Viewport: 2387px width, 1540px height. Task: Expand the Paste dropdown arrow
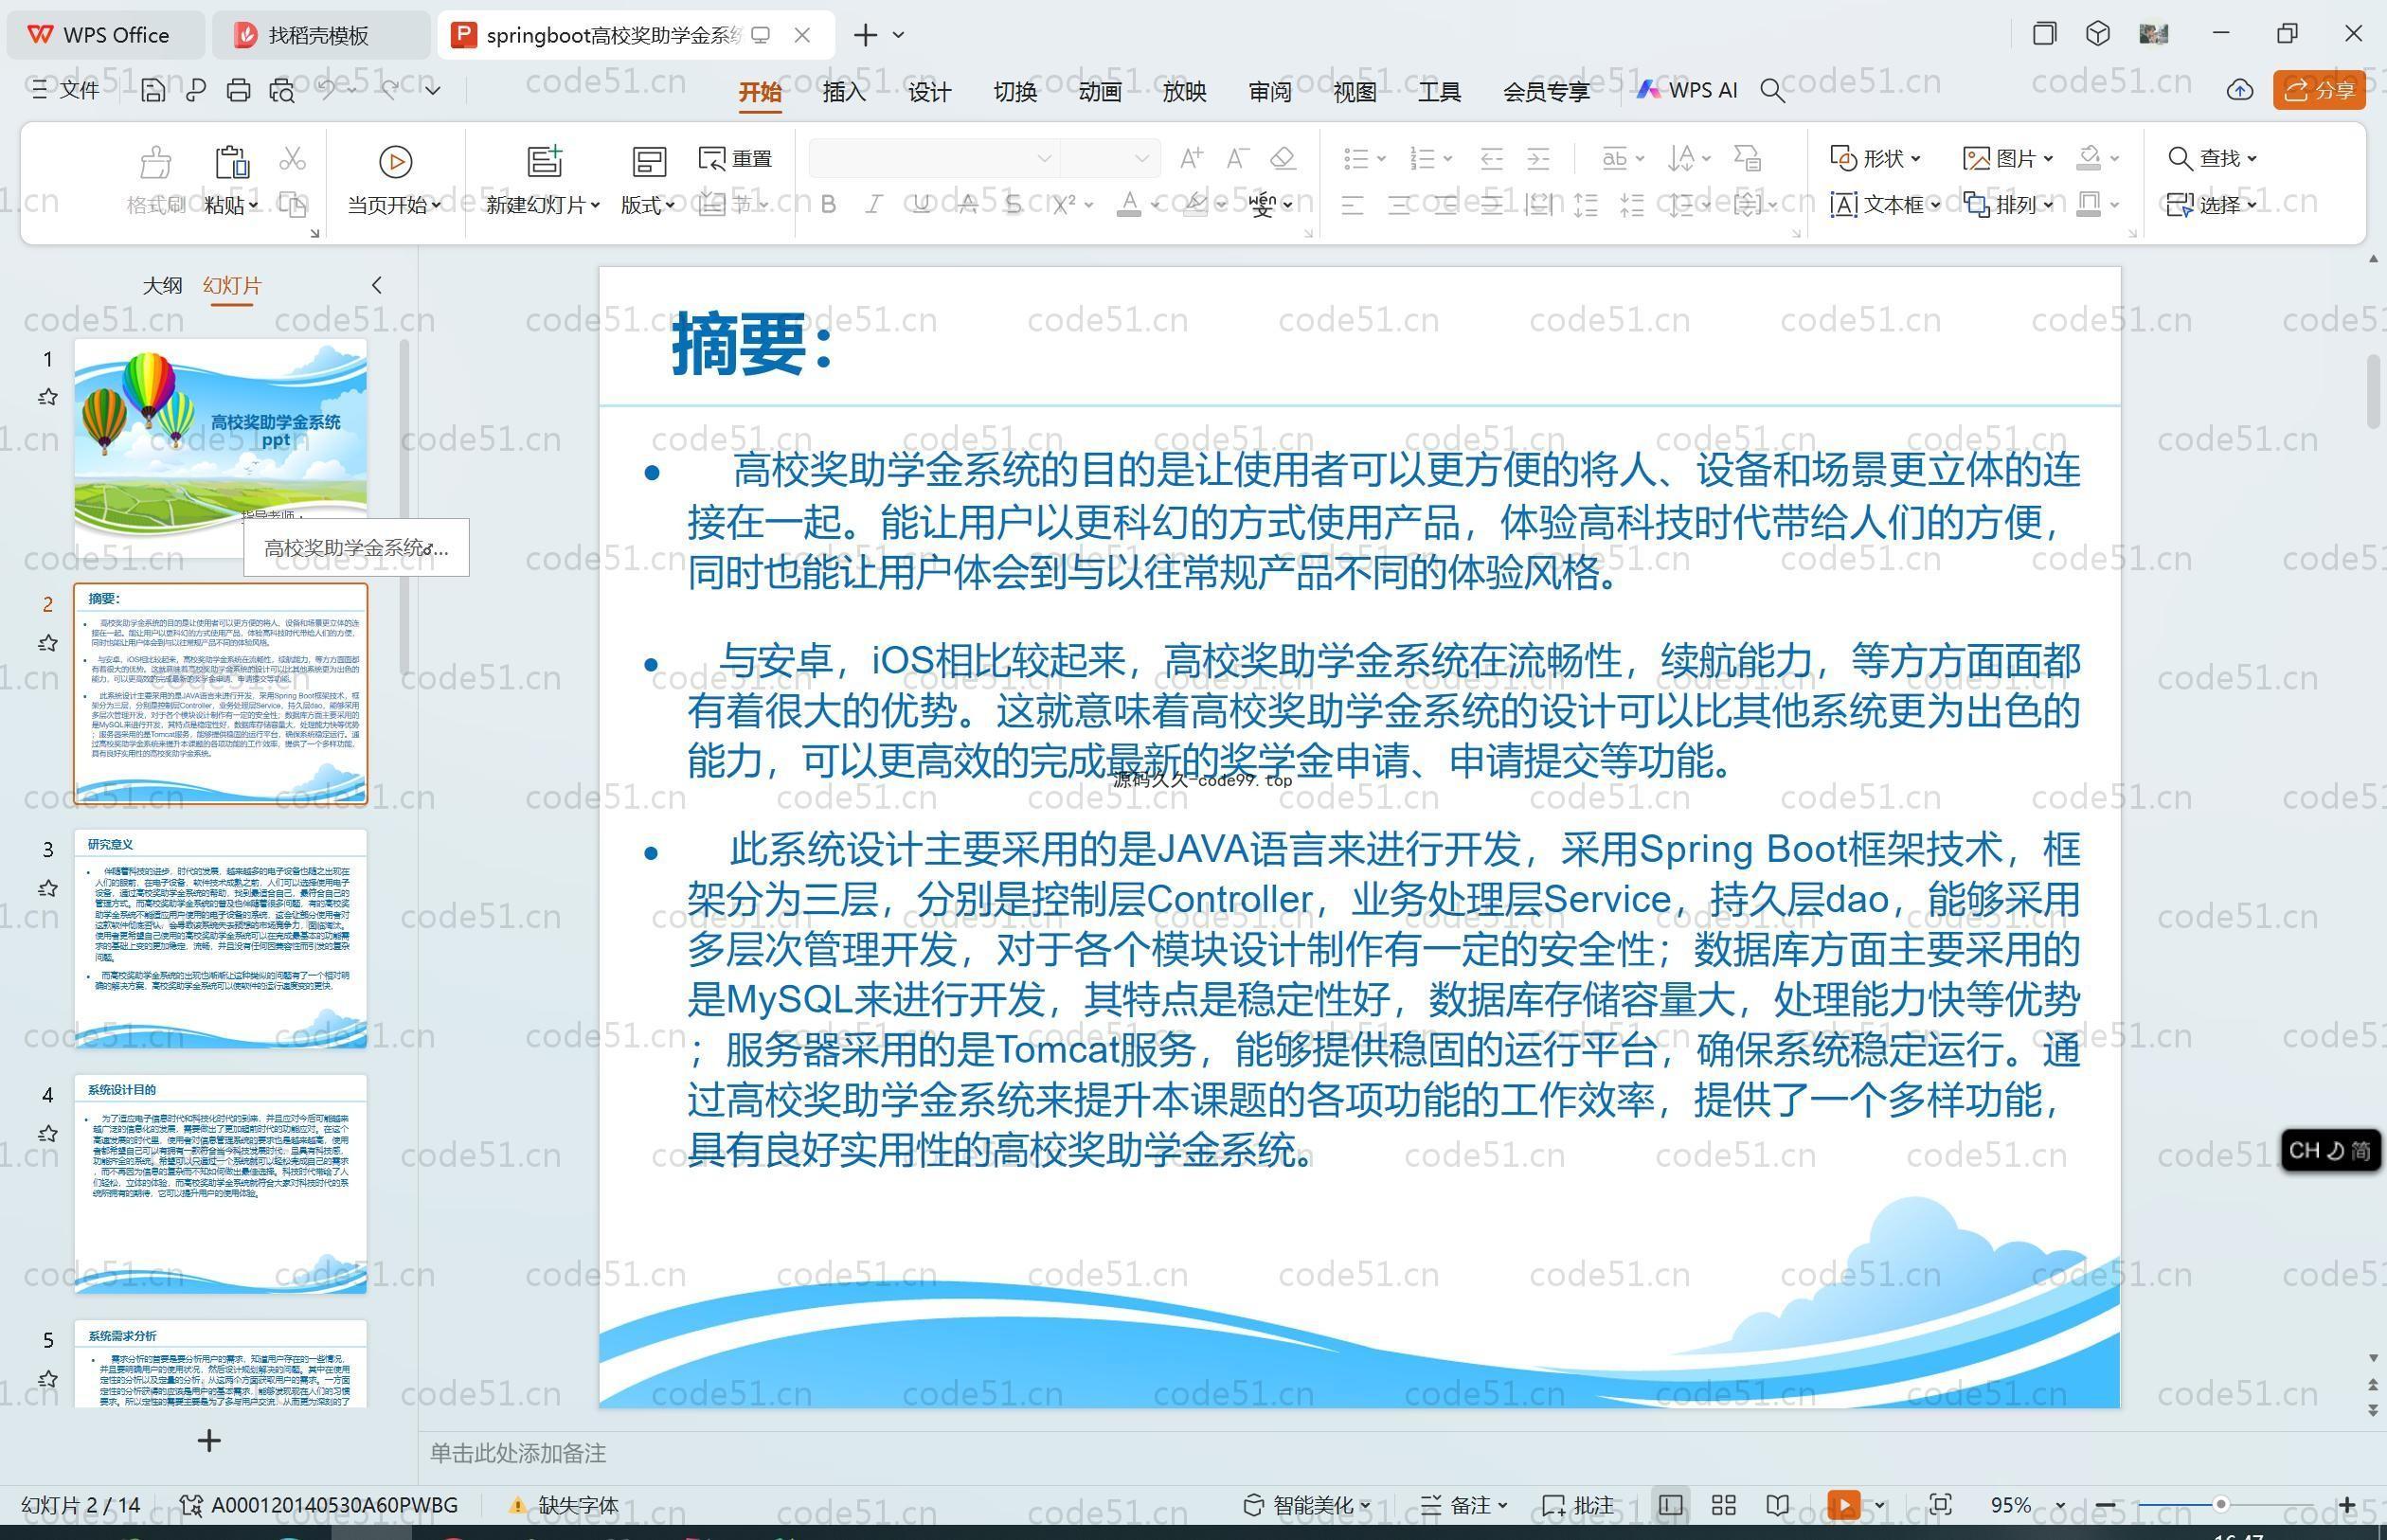pyautogui.click(x=254, y=205)
